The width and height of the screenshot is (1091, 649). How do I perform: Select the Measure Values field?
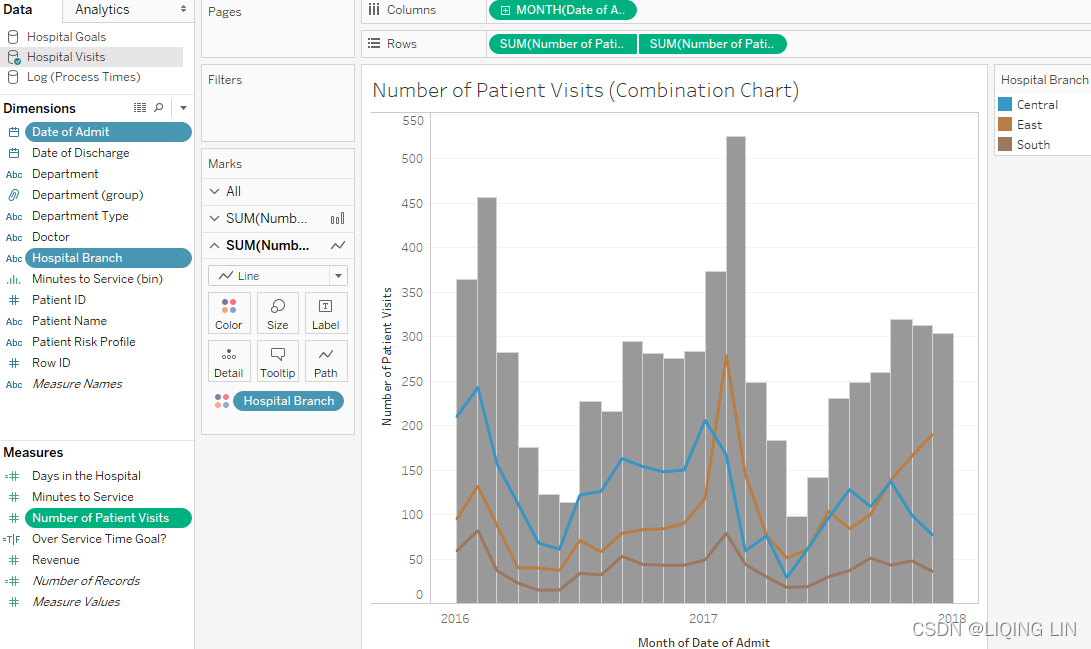[76, 602]
